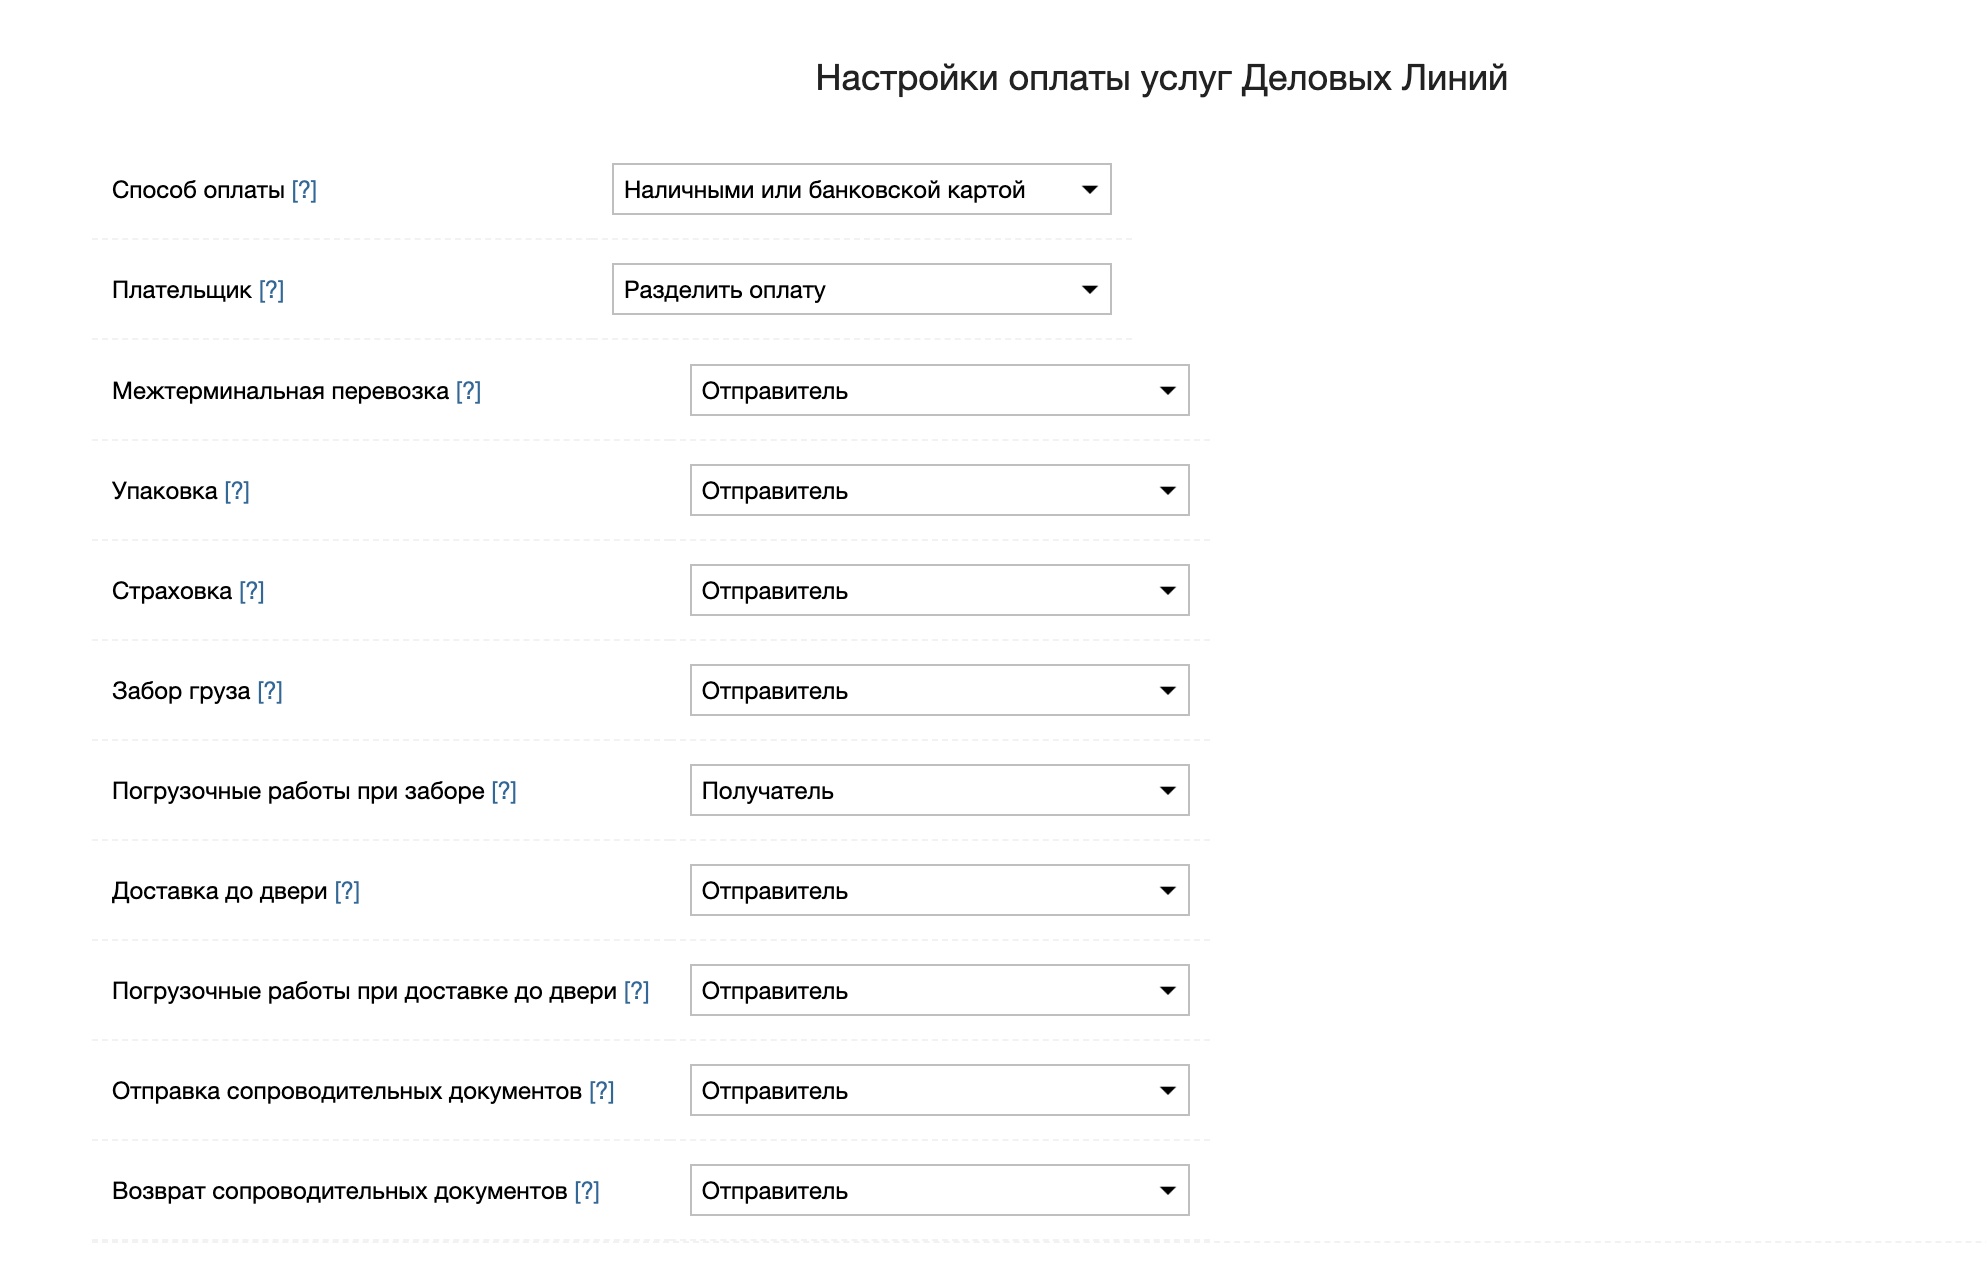Change Погрузочные работы при заборе payer

pos(939,791)
